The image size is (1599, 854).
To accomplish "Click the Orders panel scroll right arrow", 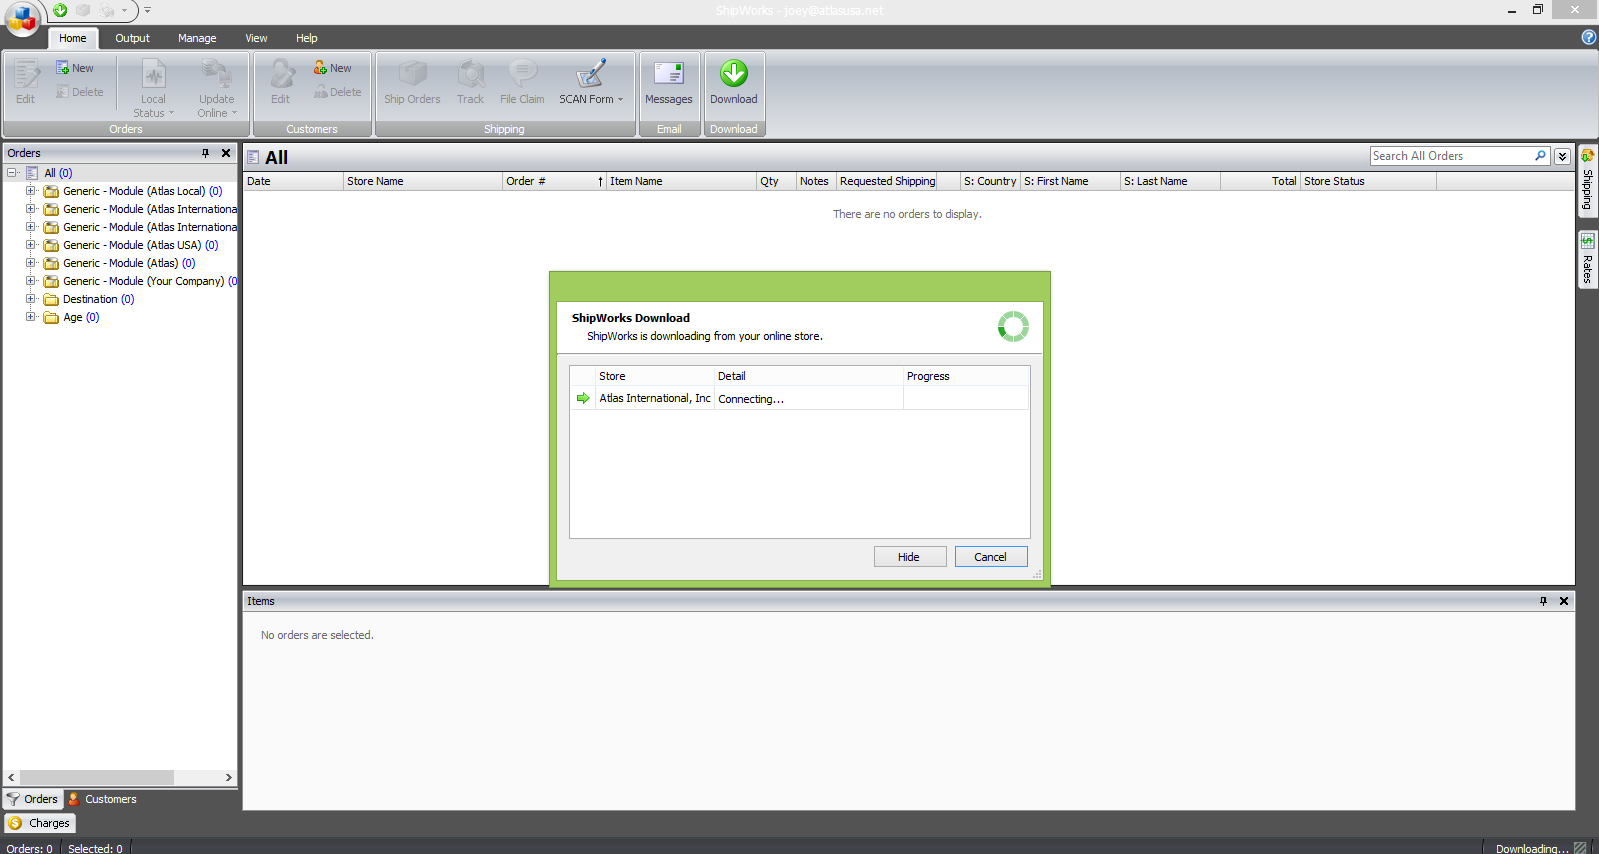I will click(x=228, y=777).
